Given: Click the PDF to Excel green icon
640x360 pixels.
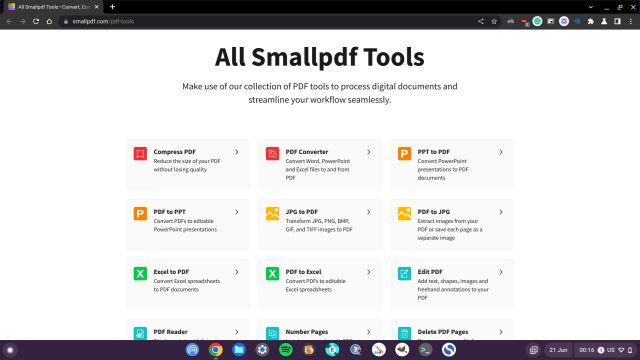Looking at the screenshot, I should pyautogui.click(x=272, y=273).
